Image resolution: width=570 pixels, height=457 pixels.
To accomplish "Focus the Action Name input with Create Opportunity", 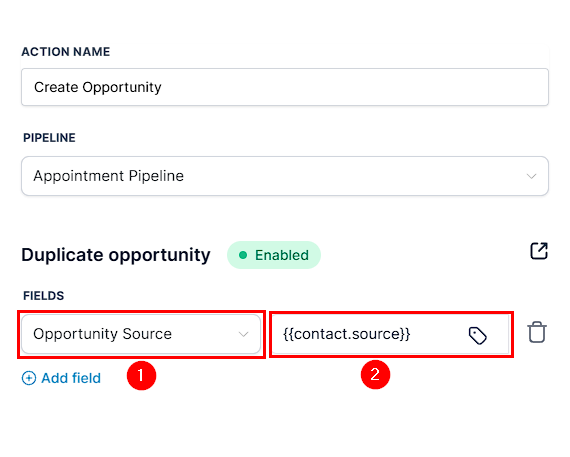I will (285, 87).
